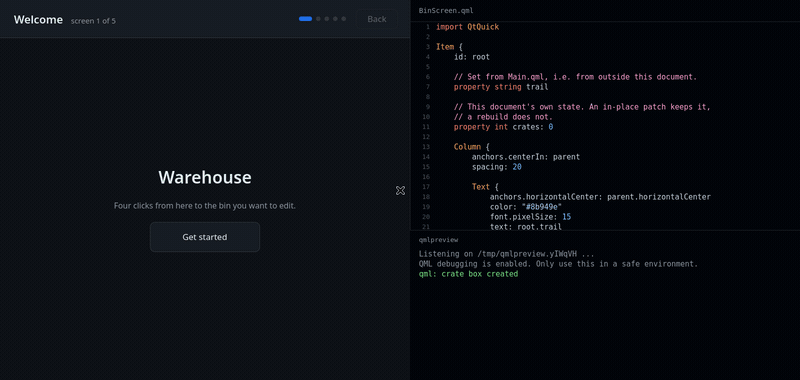
Task: Click the 'anchors.centerIn: parent' line
Action: point(526,157)
